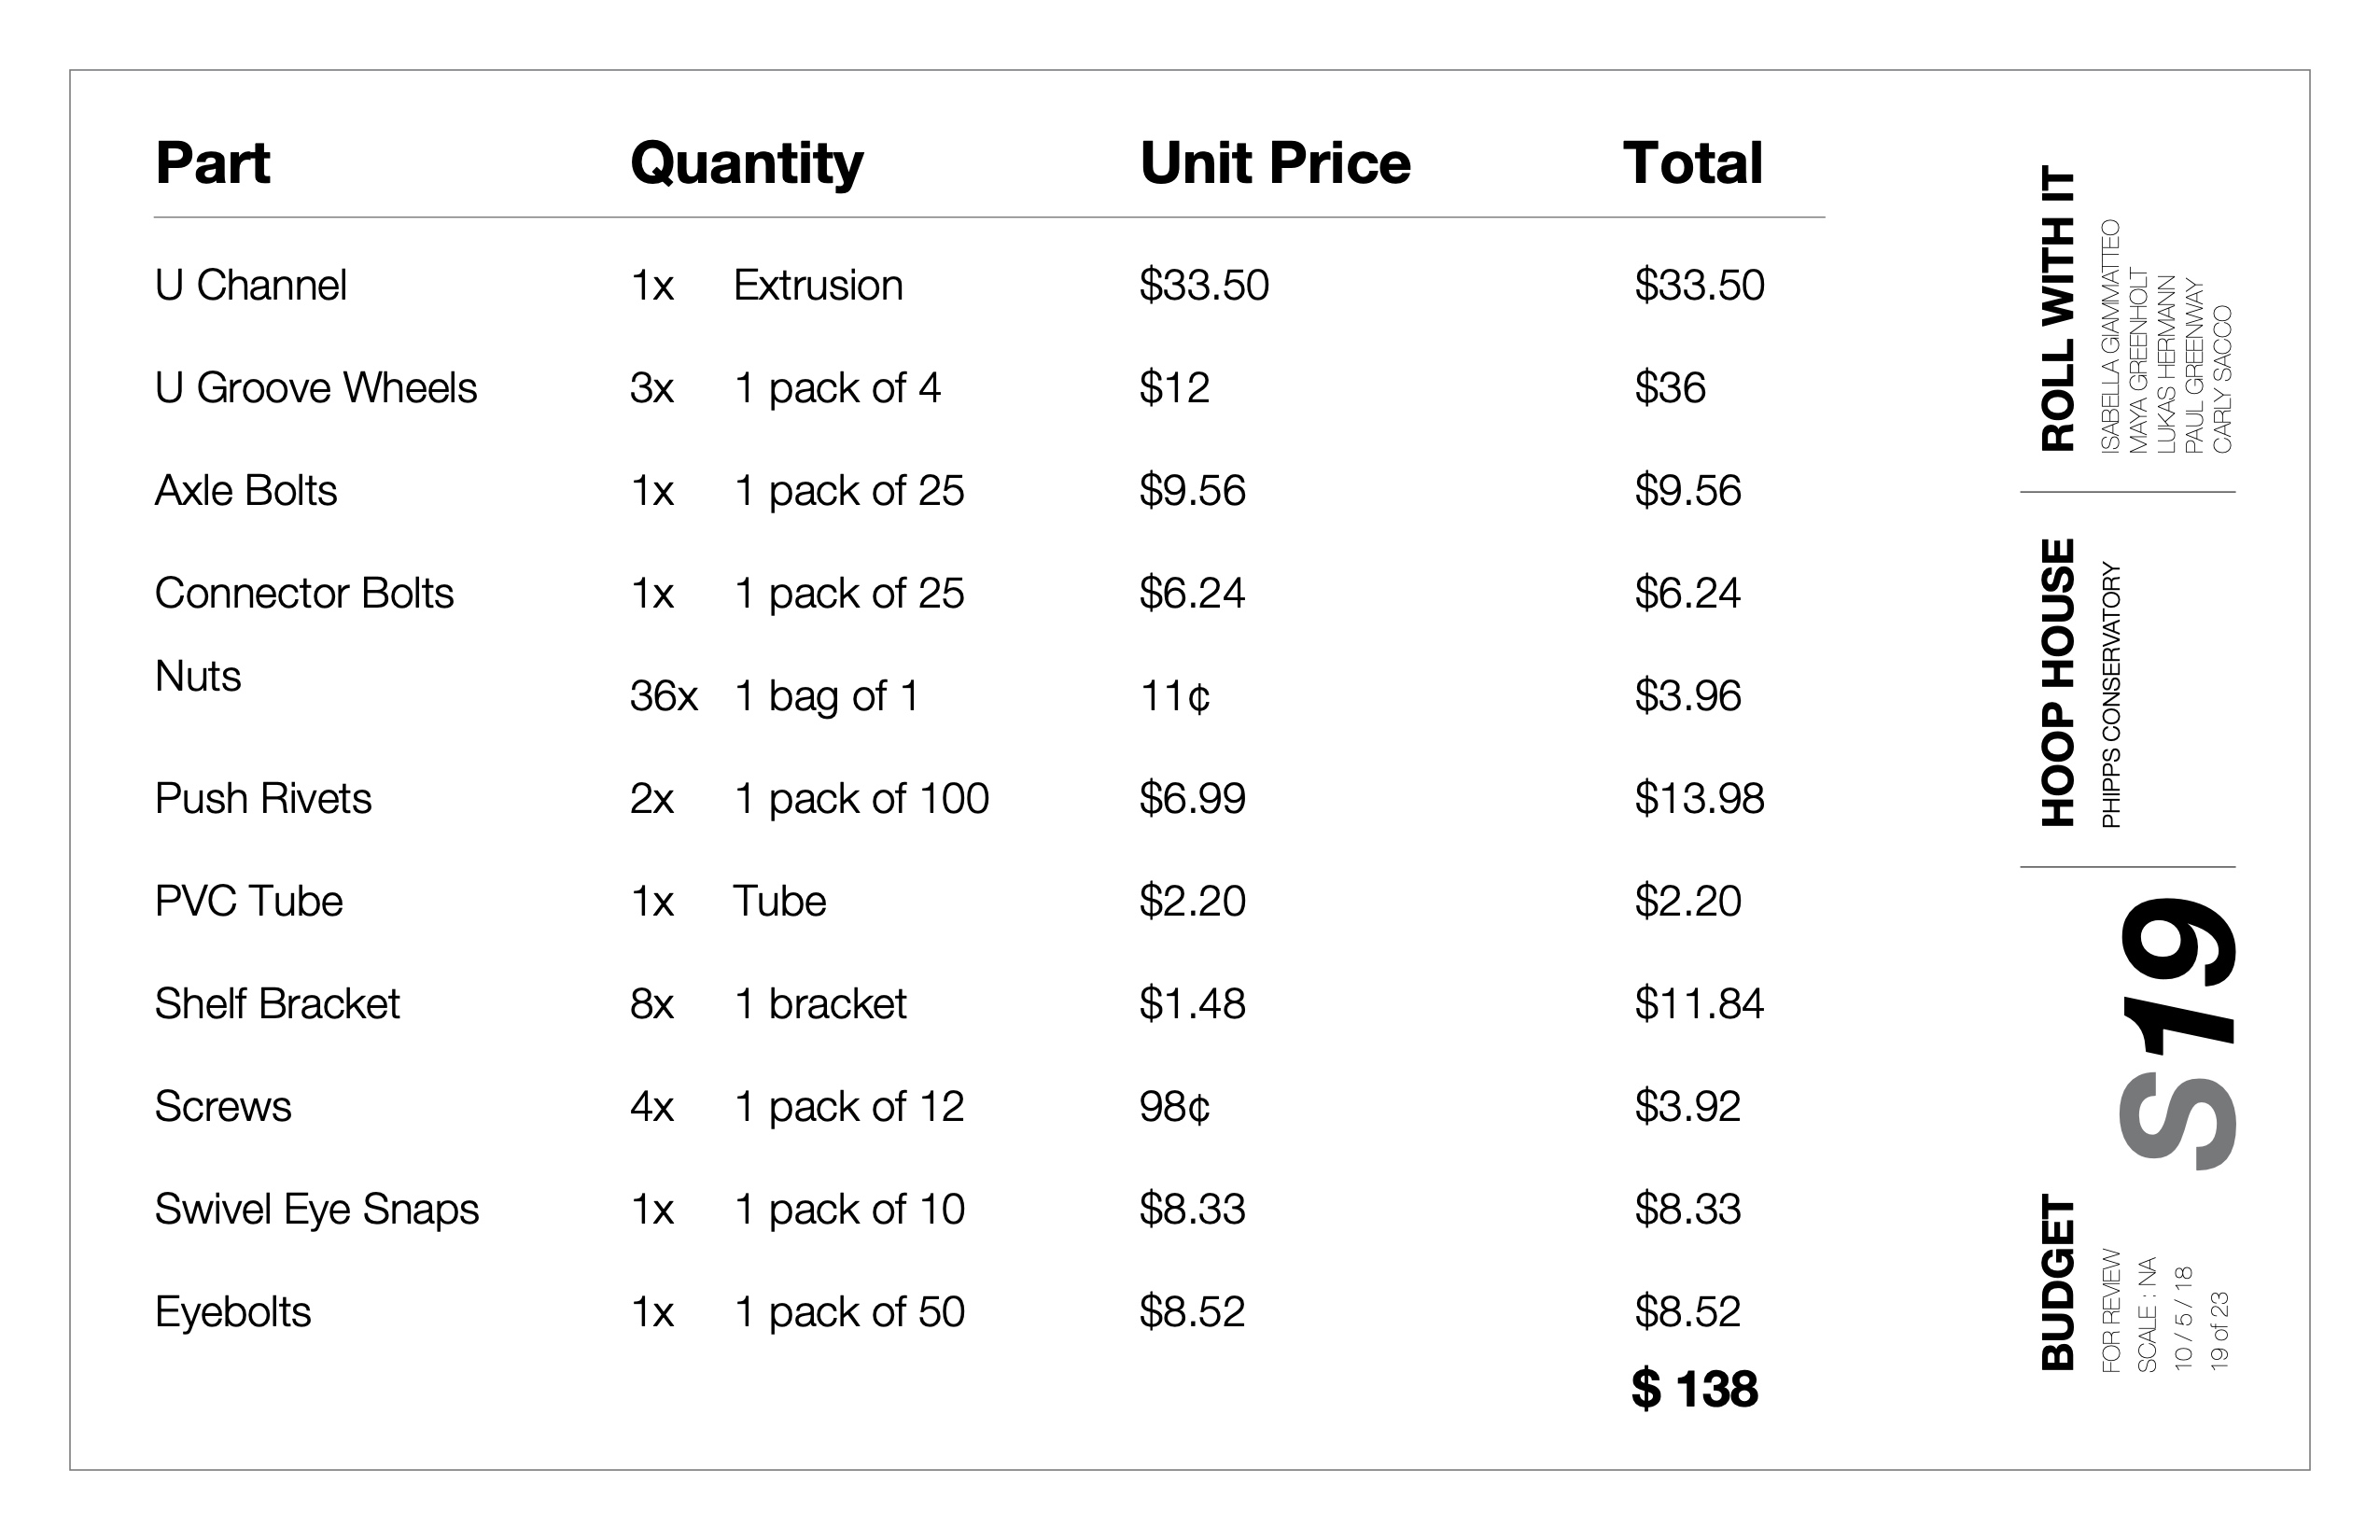Click the Screws unit price 98¢
This screenshot has height=1540, width=2380.
pyautogui.click(x=1174, y=1107)
